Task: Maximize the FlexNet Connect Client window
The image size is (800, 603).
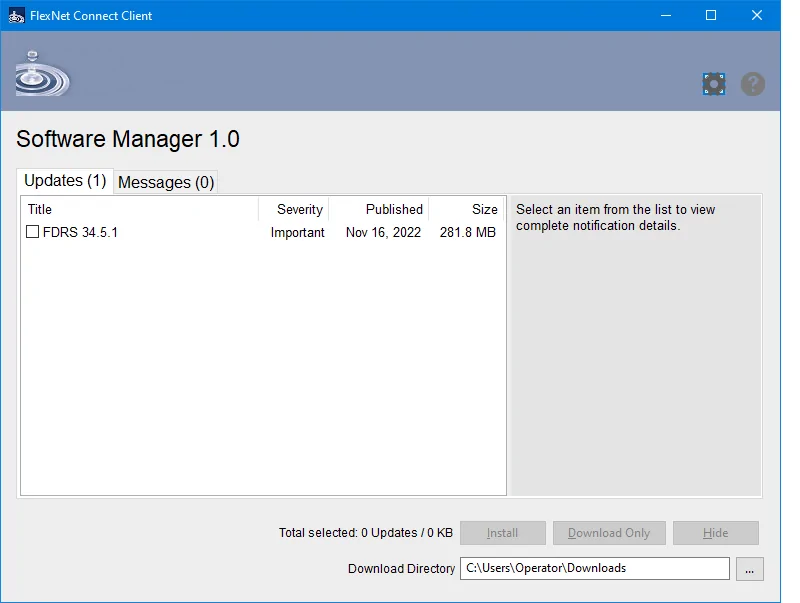Action: 711,16
